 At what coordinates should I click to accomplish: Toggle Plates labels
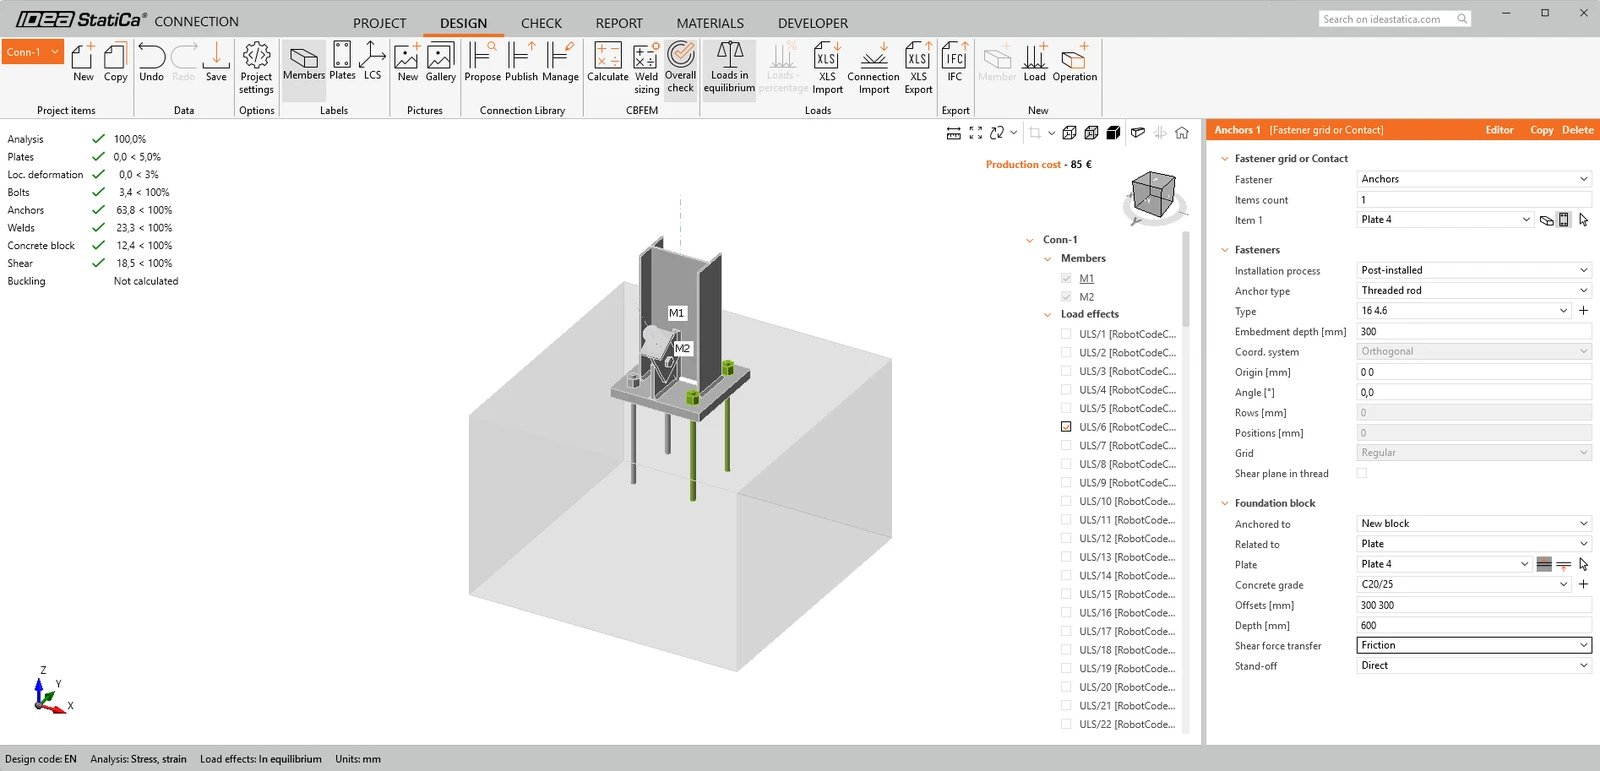(342, 62)
